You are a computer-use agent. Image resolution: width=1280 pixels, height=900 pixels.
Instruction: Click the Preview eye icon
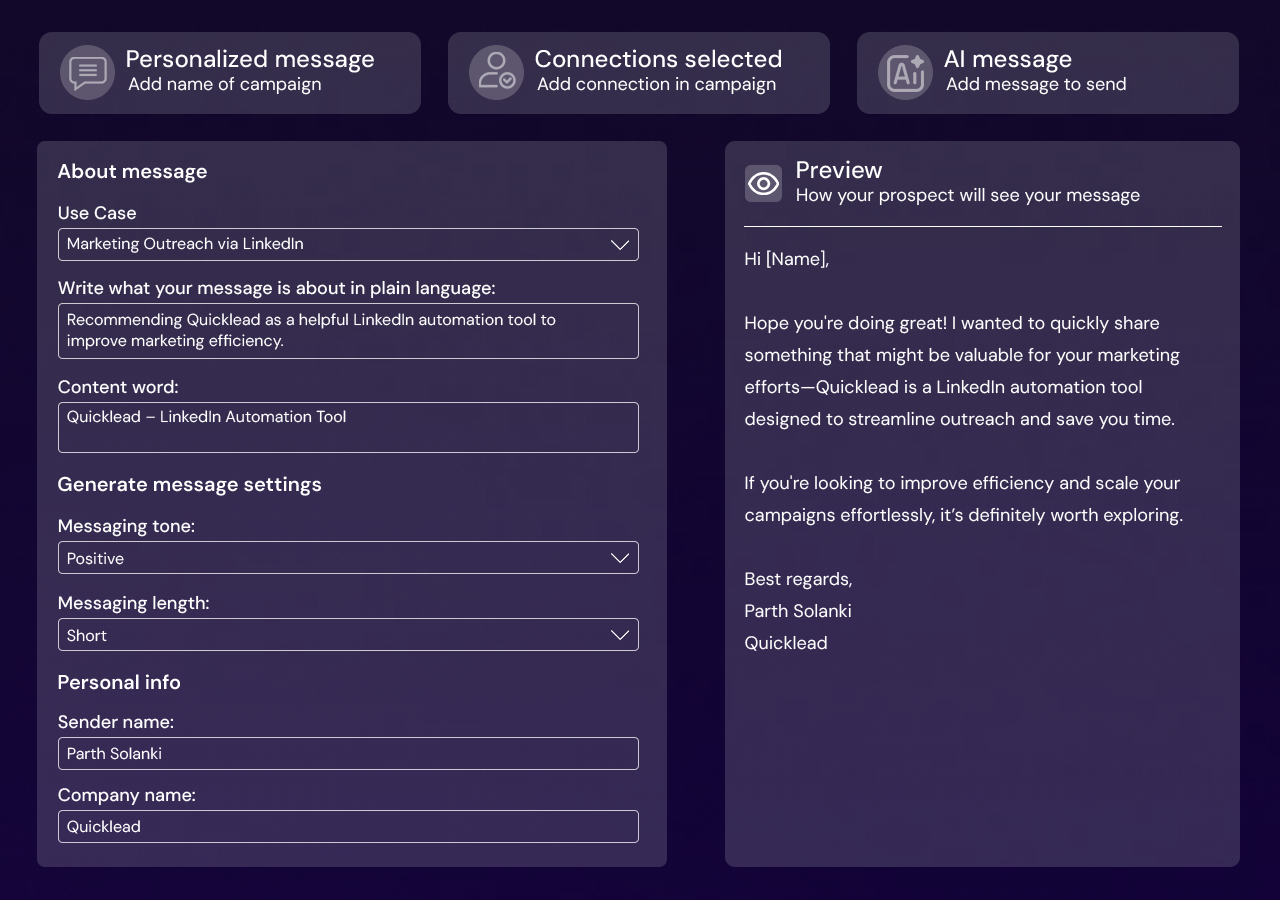coord(763,184)
